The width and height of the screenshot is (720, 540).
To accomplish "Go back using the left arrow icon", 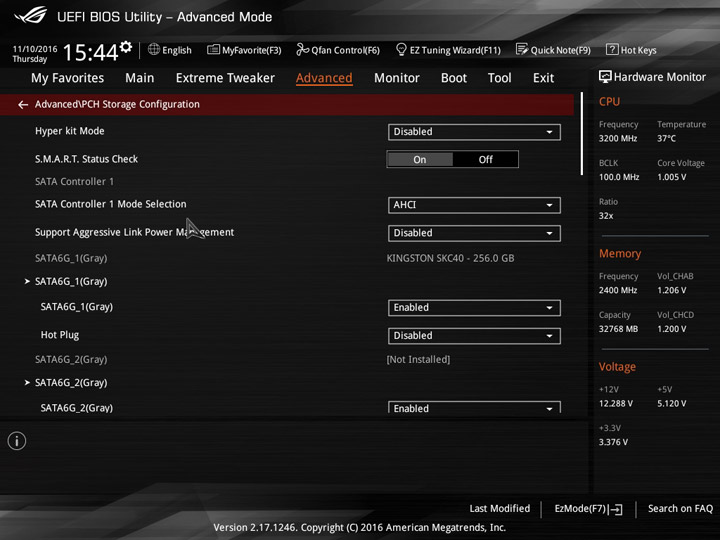I will click(22, 105).
